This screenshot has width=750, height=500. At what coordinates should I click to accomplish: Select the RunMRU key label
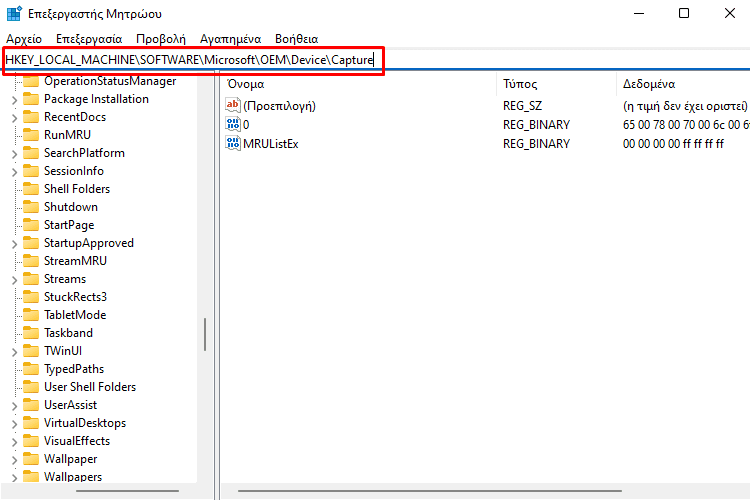tap(67, 135)
